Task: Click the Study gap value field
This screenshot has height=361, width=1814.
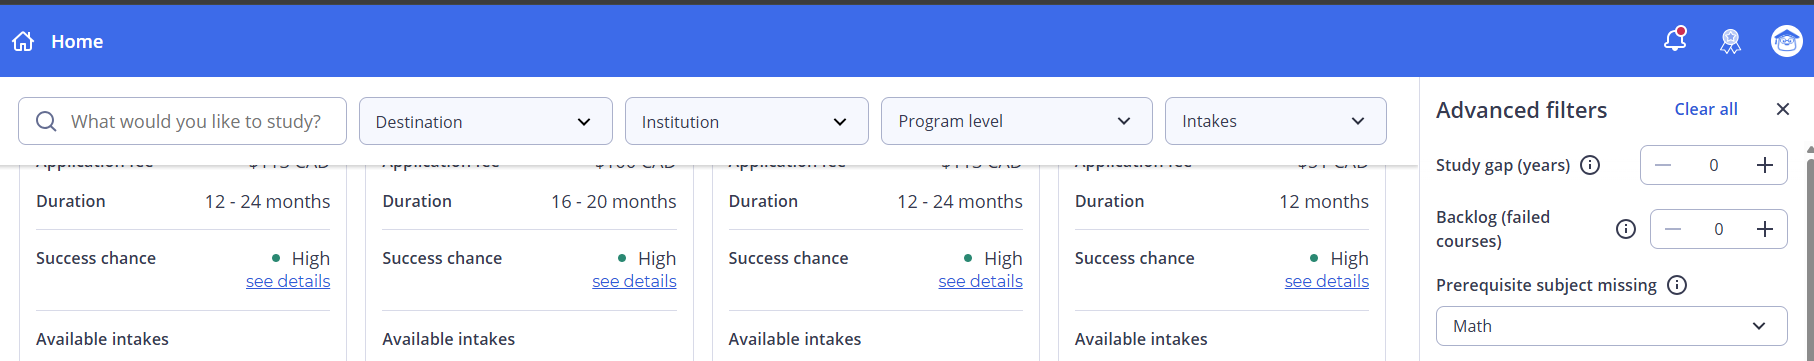Action: tap(1714, 165)
